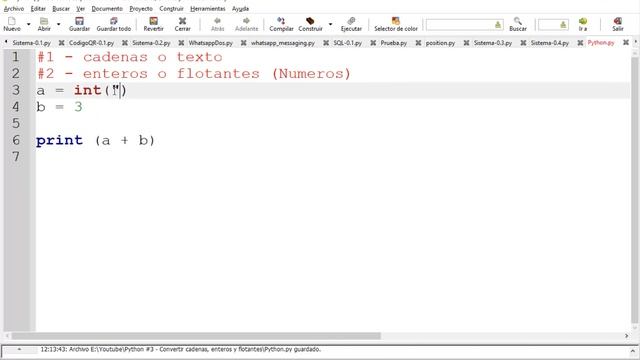
Task: Build with the Construir icon
Action: point(310,24)
